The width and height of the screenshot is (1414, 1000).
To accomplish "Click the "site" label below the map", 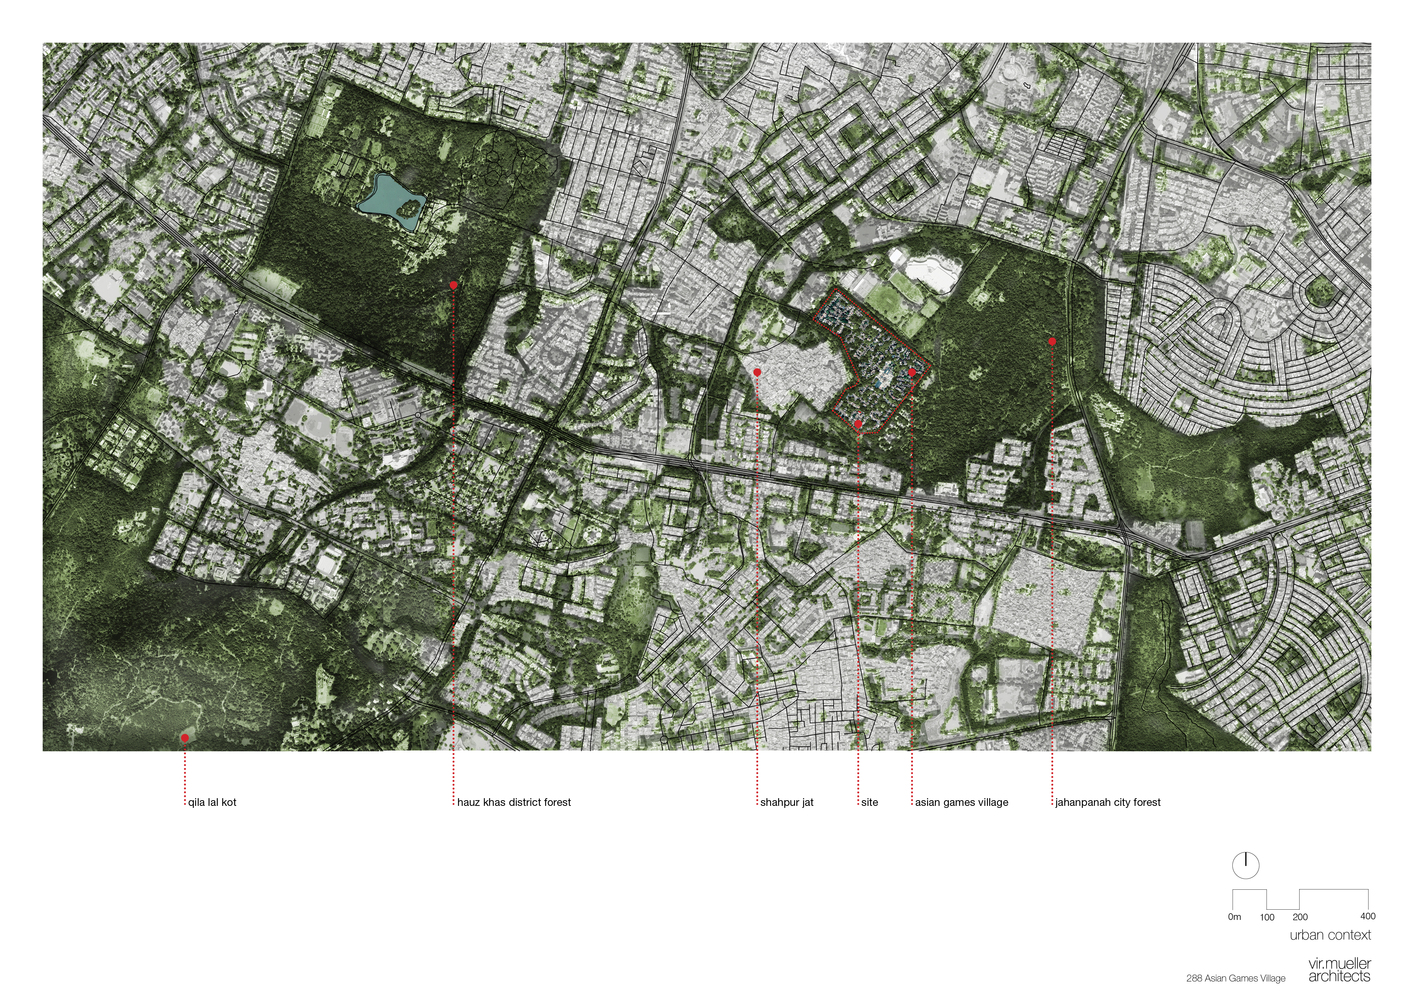I will click(x=870, y=802).
